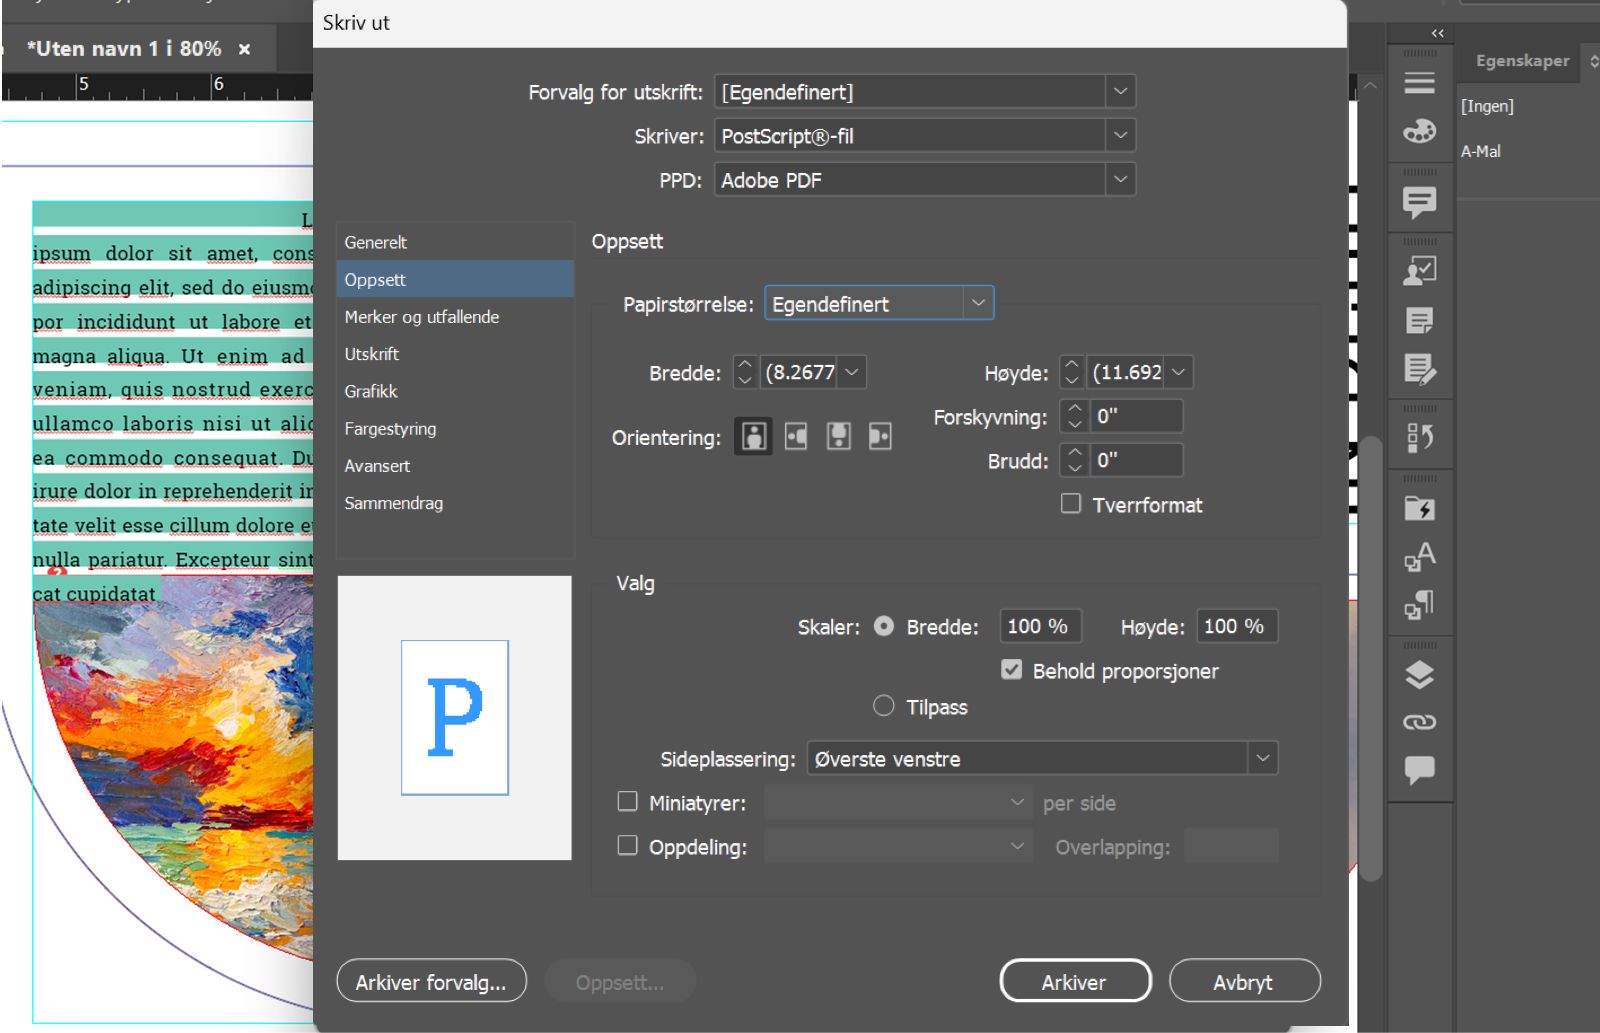
Task: Open the Bredde value dropdown arrow
Action: (x=852, y=372)
